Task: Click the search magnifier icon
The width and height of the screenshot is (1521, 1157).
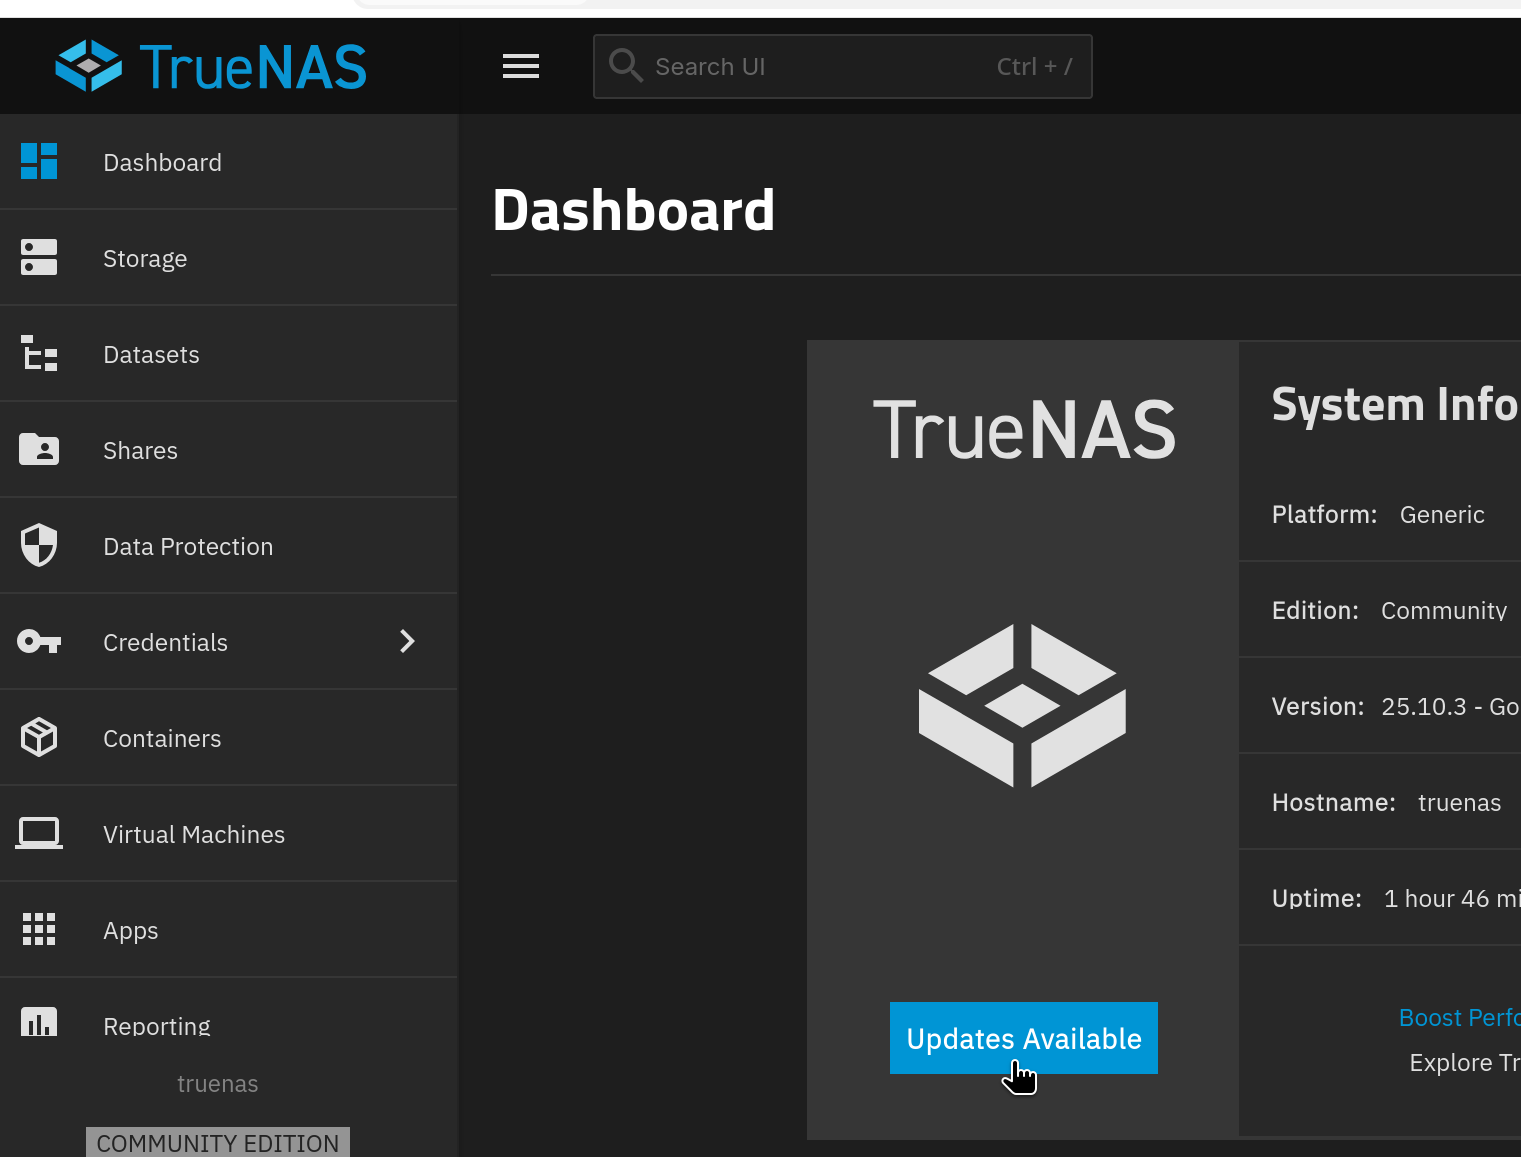Action: [626, 66]
